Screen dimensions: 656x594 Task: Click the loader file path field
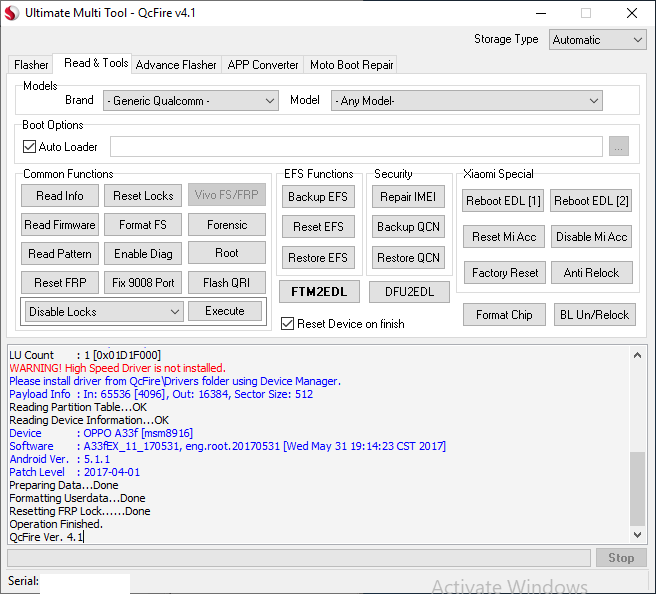[x=356, y=146]
